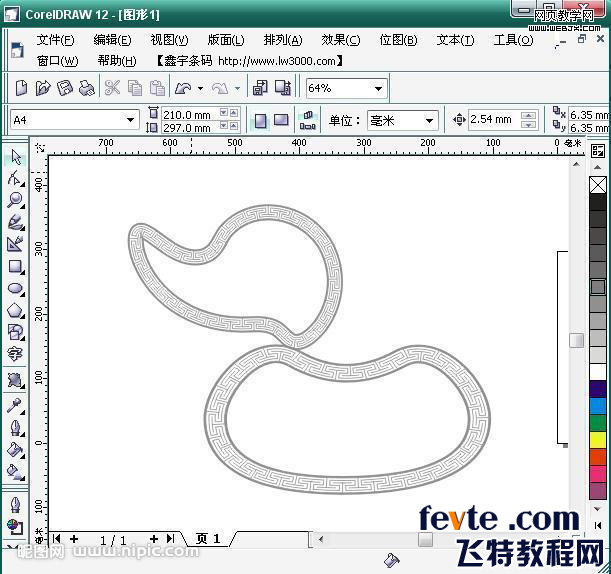Viewport: 611px width, 574px height.
Task: Open the 编辑(E) menu
Action: tap(112, 40)
